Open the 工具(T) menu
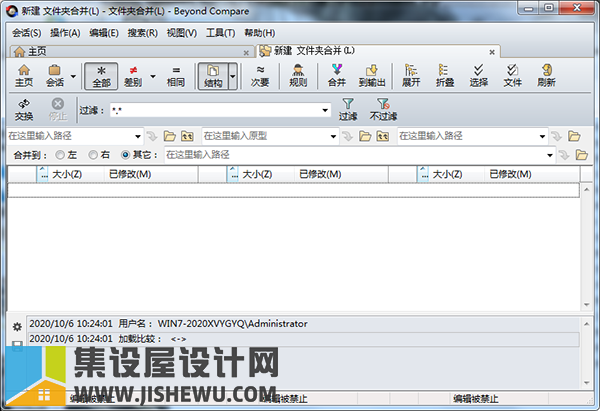The width and height of the screenshot is (600, 411). tap(220, 33)
